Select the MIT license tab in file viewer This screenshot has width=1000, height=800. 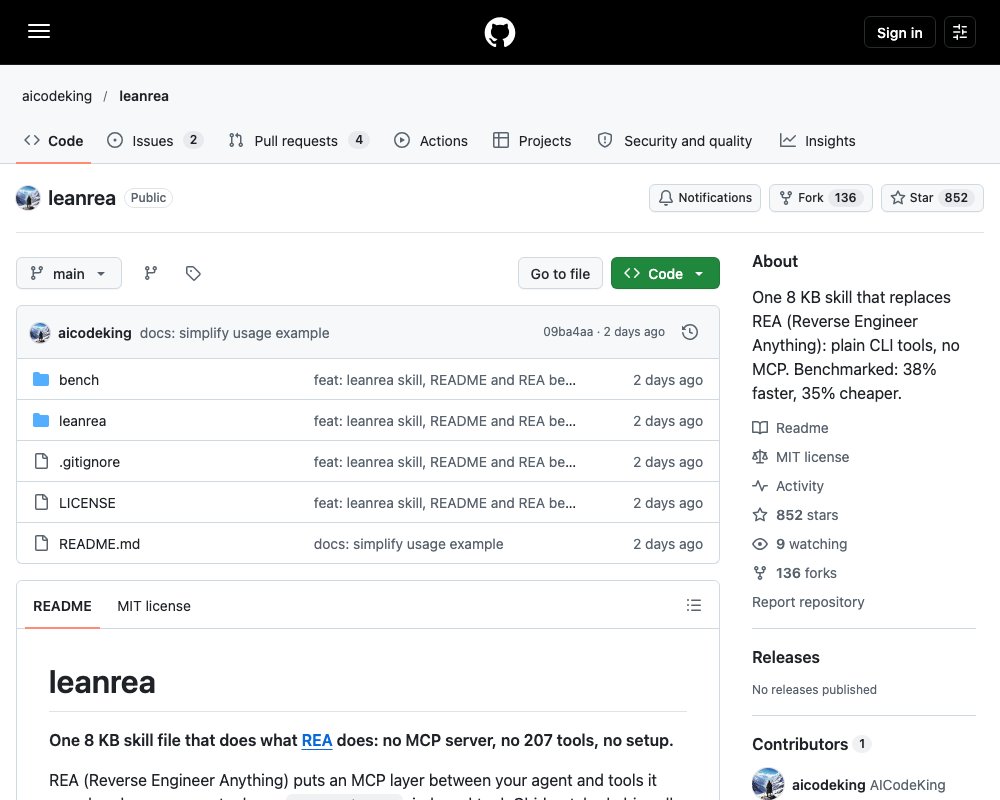click(154, 606)
